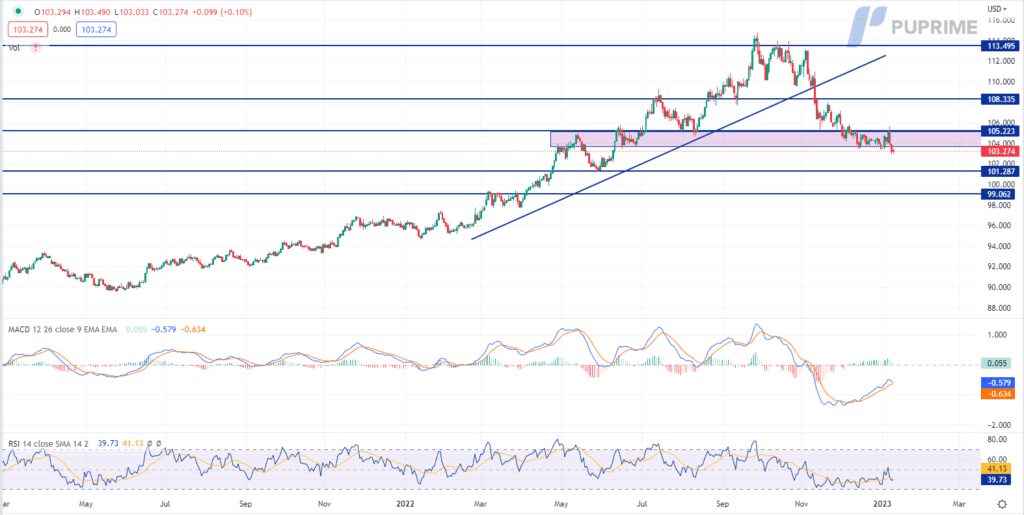The width and height of the screenshot is (1024, 515).
Task: Click the red exclamation icon beside Vol
Action: pos(35,48)
